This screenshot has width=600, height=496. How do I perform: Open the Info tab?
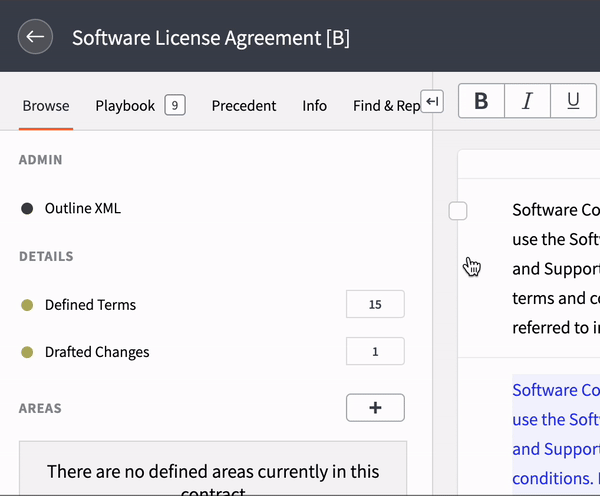pos(315,106)
